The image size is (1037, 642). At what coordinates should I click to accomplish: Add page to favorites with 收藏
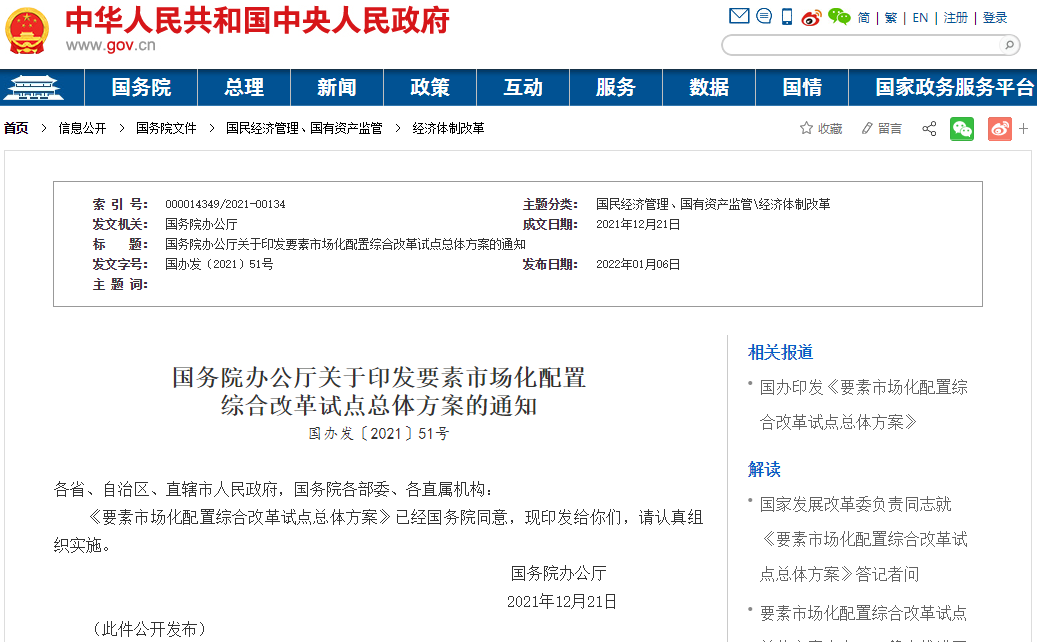tap(821, 129)
